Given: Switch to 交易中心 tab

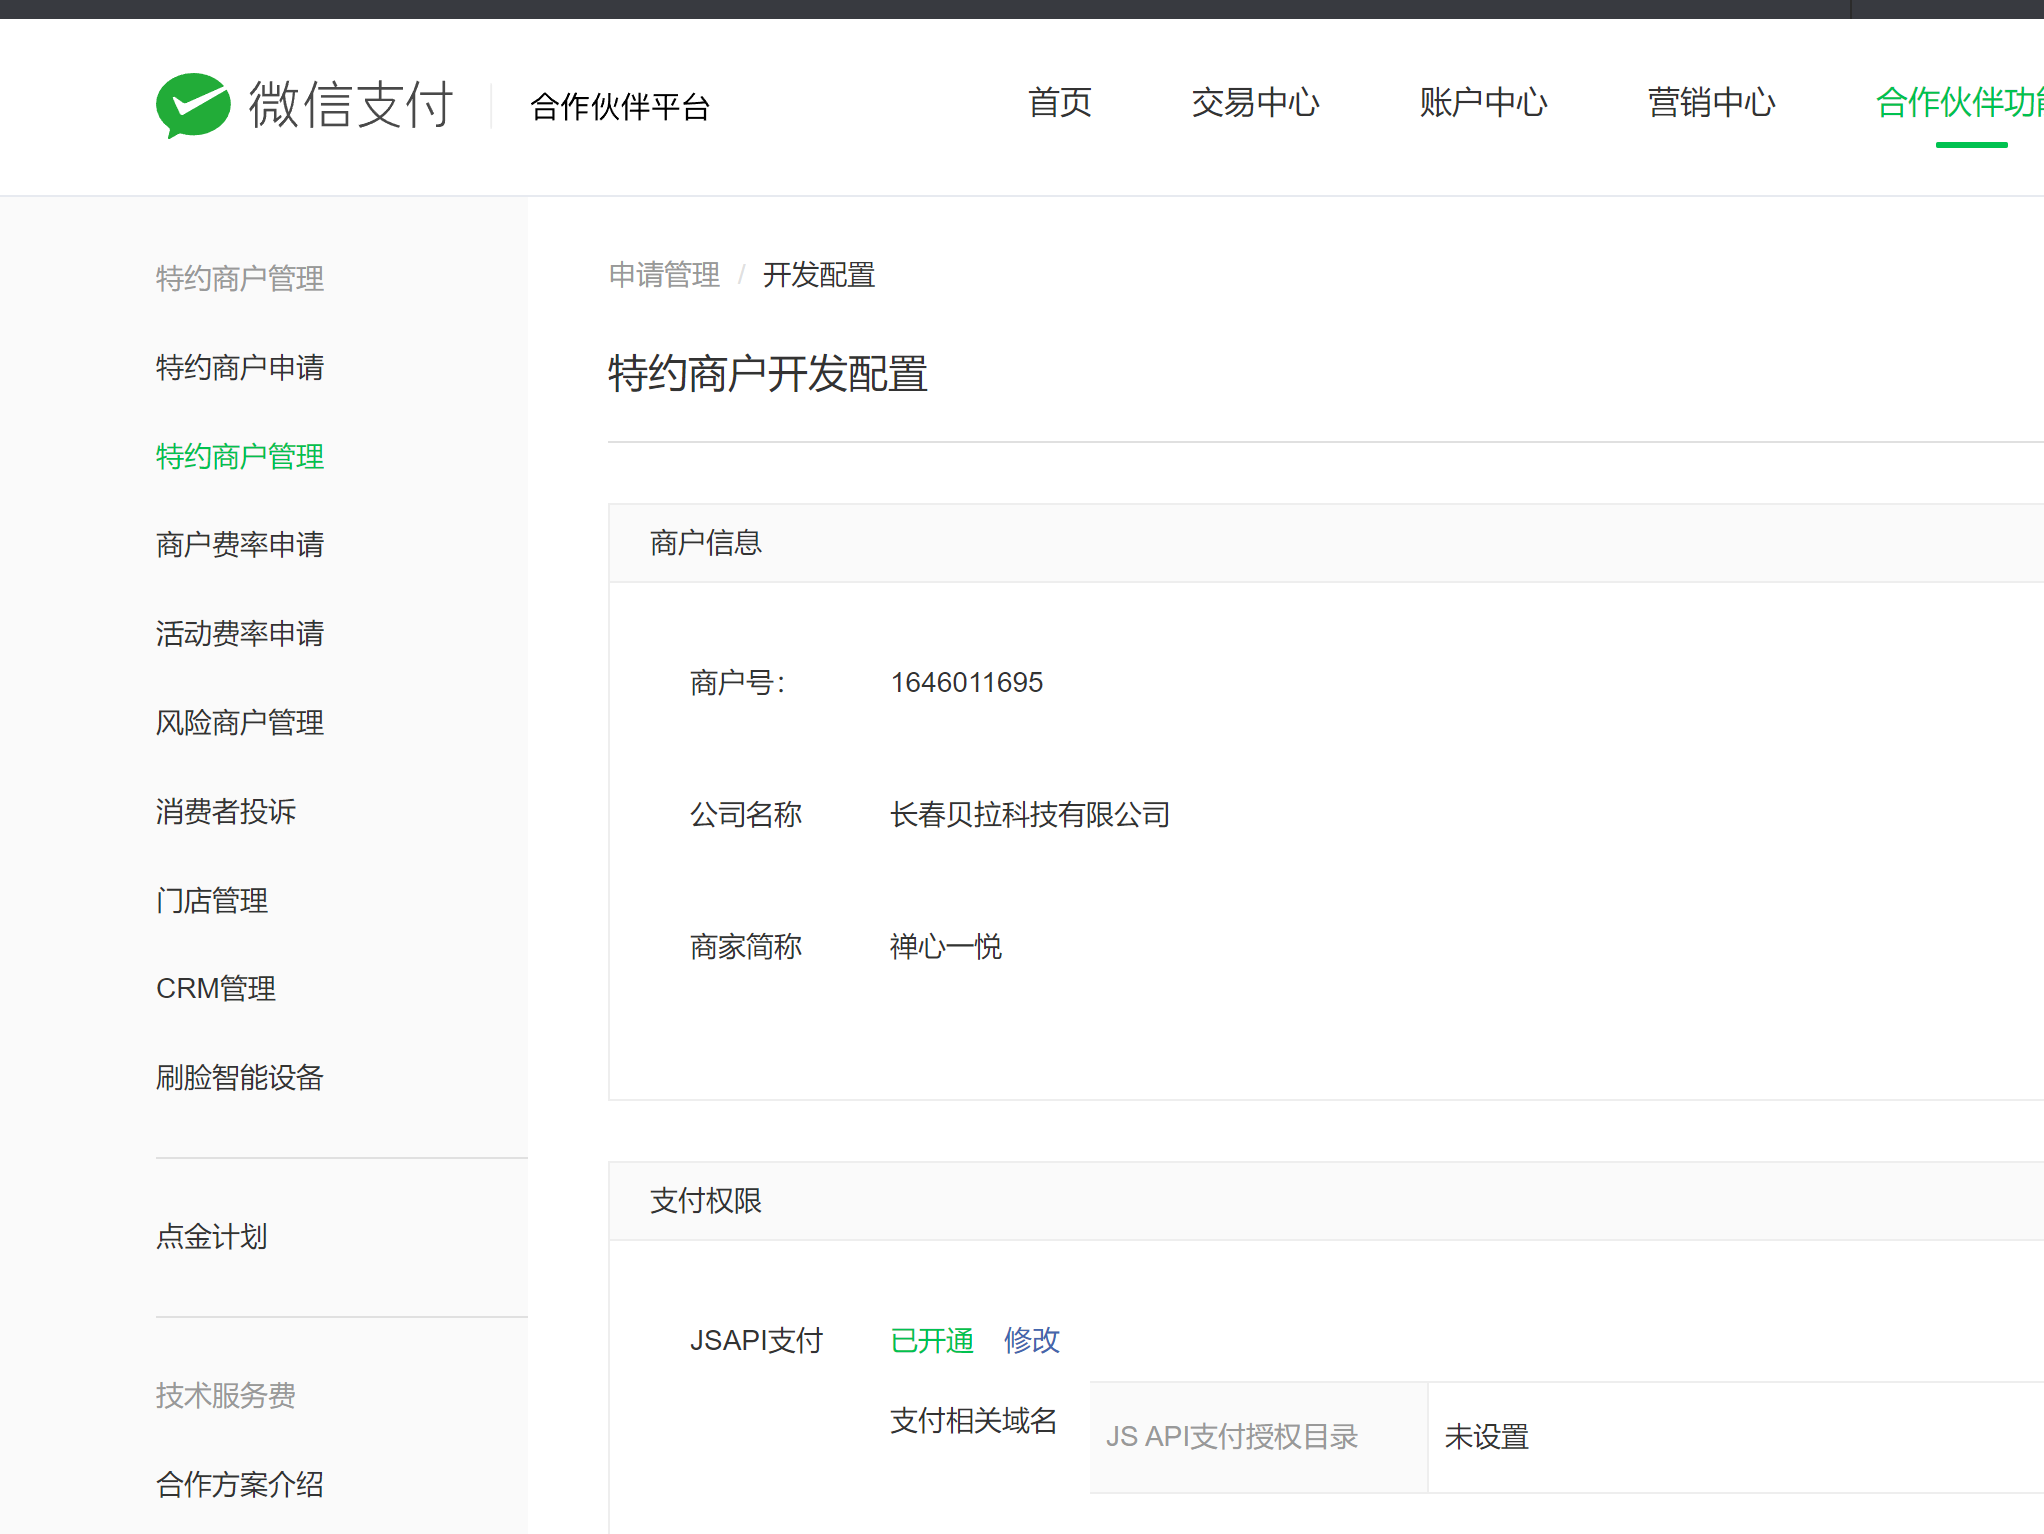Looking at the screenshot, I should (1255, 102).
